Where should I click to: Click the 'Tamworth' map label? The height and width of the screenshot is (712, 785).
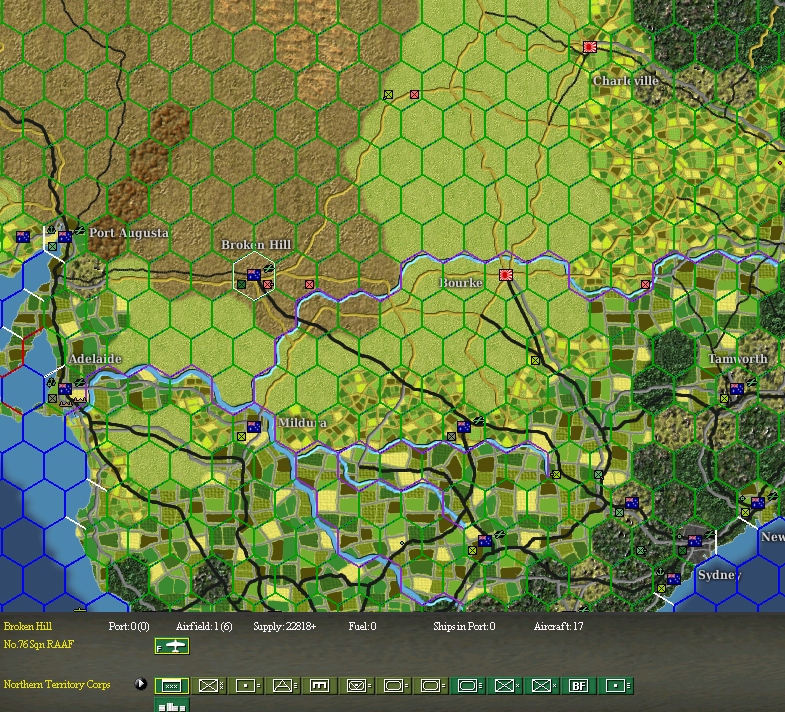pos(737,359)
